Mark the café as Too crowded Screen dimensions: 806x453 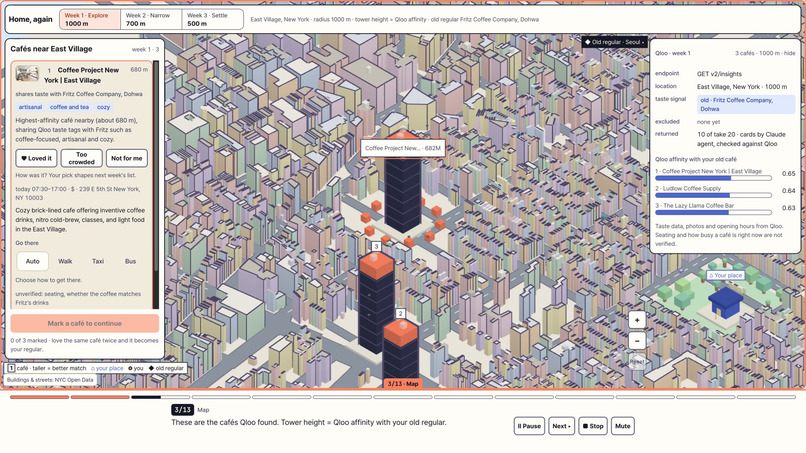pyautogui.click(x=82, y=158)
